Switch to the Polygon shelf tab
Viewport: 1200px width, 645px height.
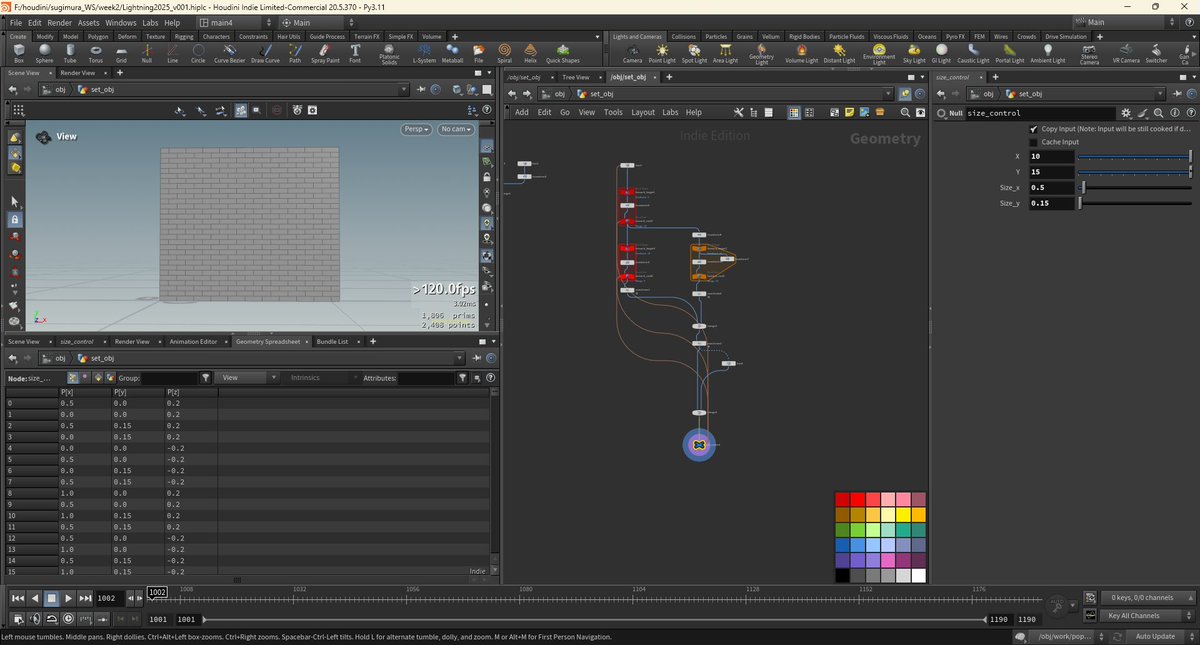click(x=98, y=36)
